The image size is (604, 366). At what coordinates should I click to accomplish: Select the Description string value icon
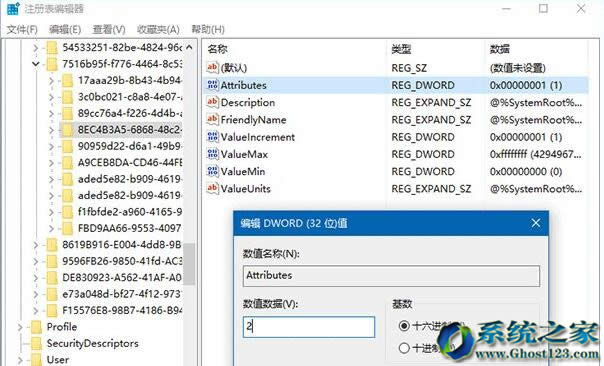(213, 102)
